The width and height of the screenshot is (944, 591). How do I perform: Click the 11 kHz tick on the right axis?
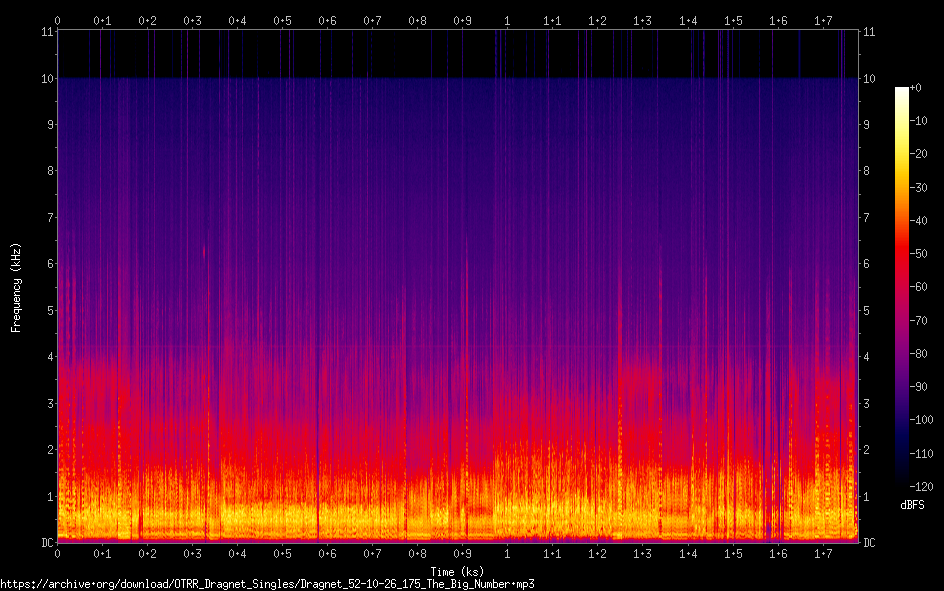point(870,32)
